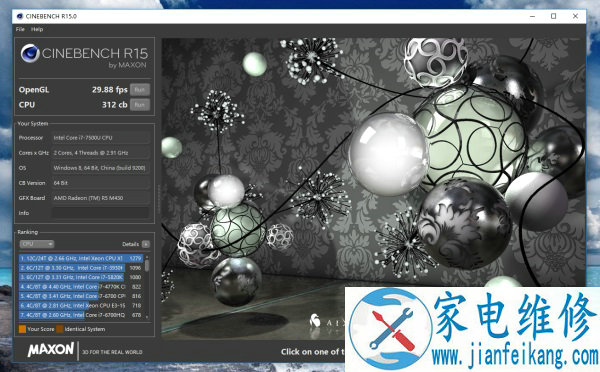The width and height of the screenshot is (600, 372).
Task: Select the i7-4770K ranking entry
Action: (x=81, y=287)
